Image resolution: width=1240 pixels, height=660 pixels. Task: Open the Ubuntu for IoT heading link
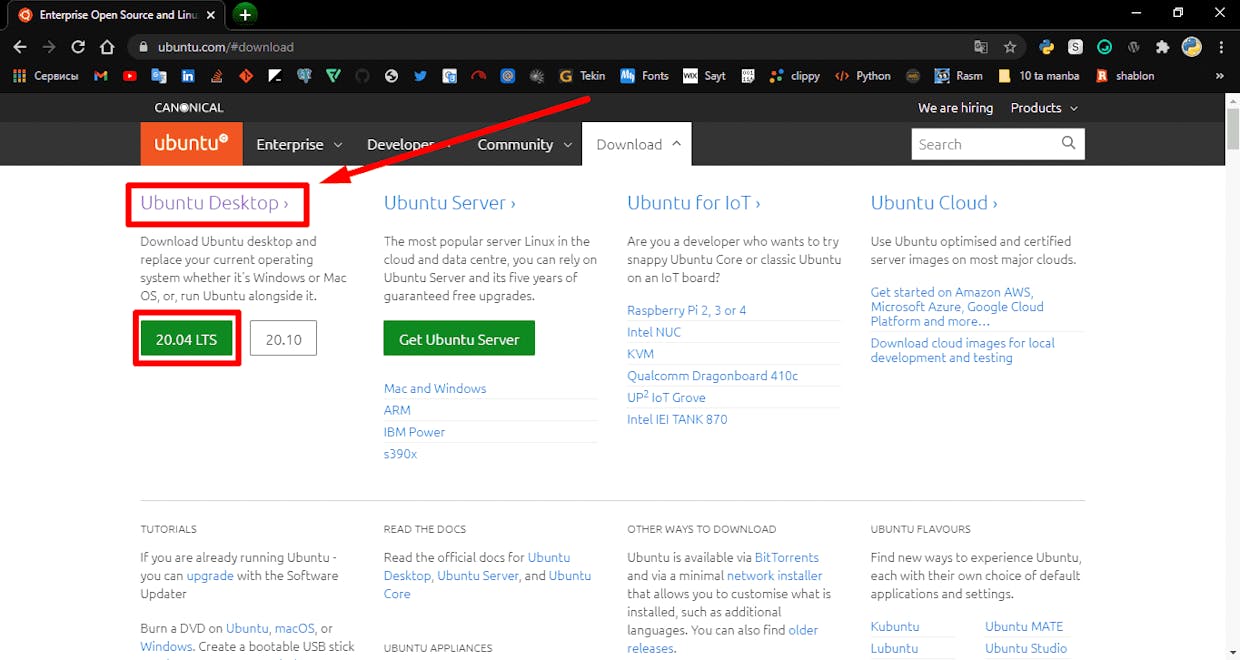coord(694,203)
